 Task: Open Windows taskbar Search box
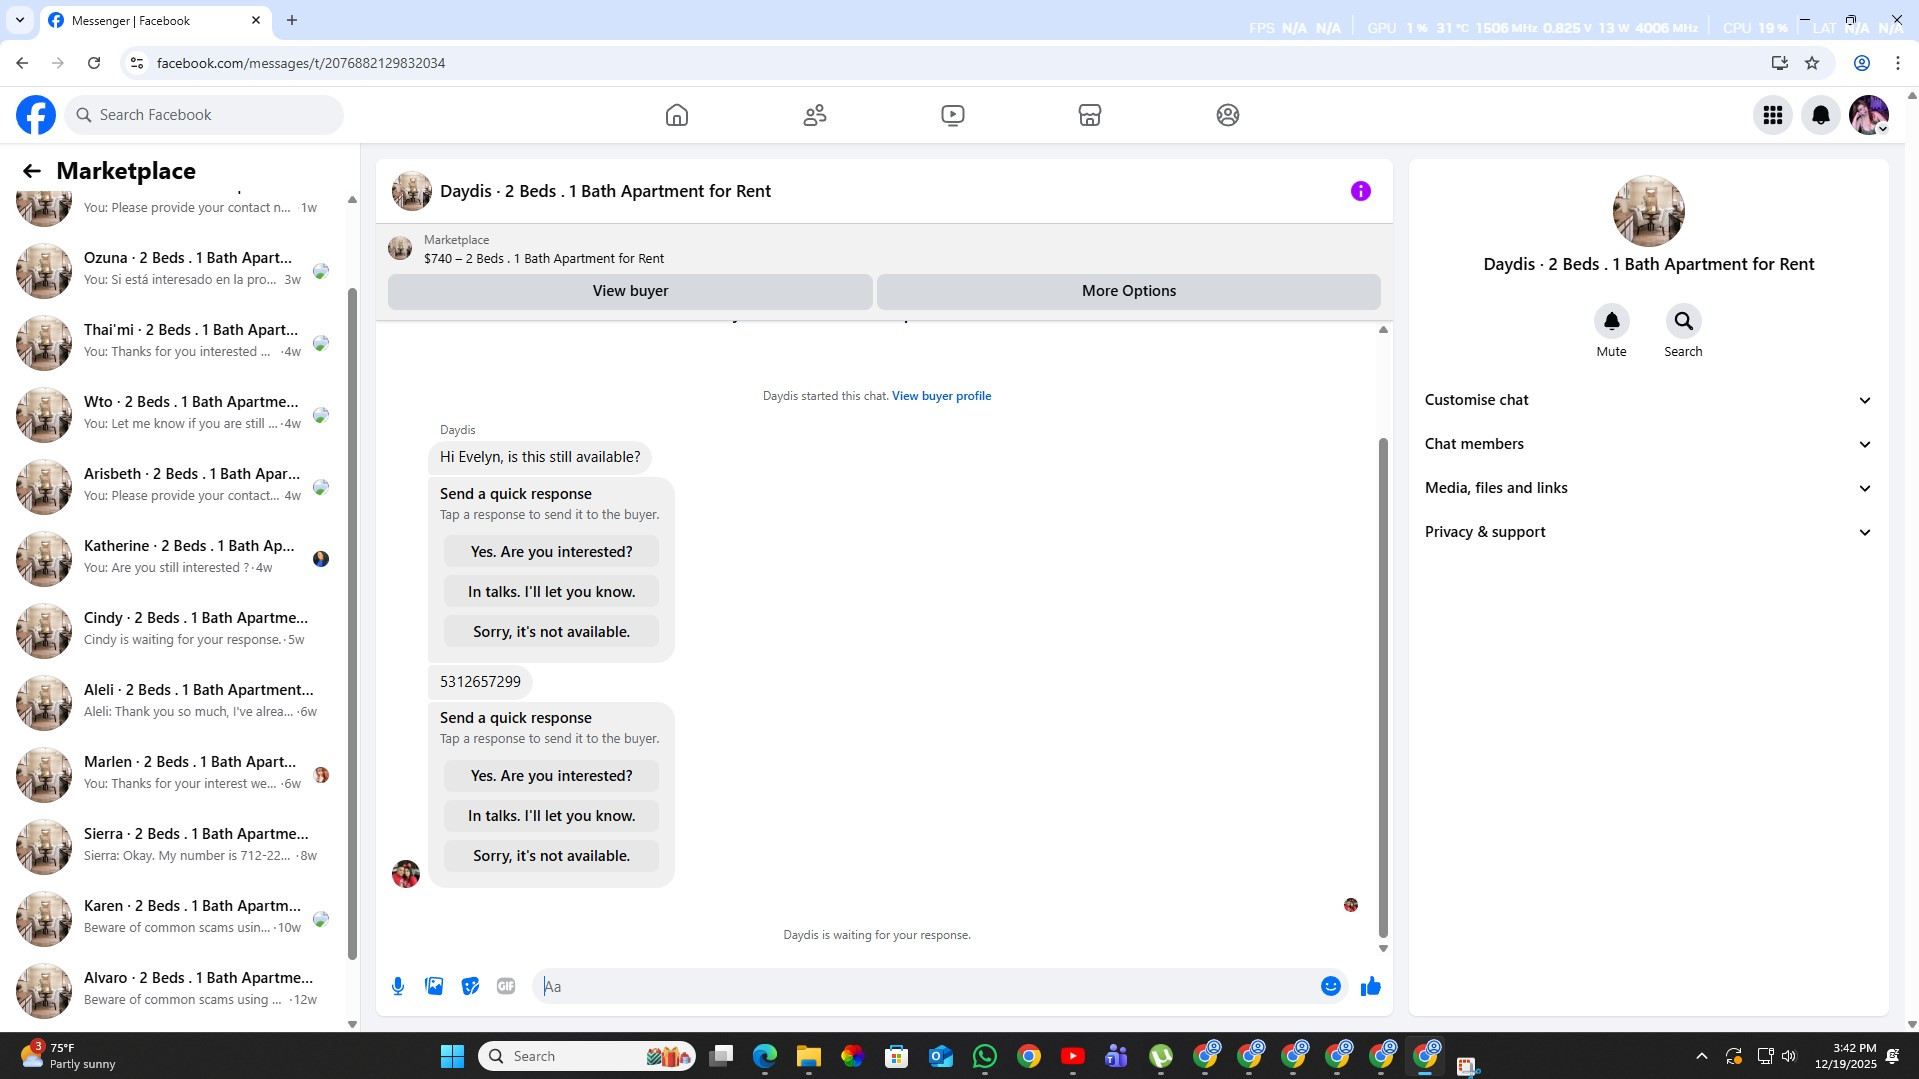pos(586,1056)
